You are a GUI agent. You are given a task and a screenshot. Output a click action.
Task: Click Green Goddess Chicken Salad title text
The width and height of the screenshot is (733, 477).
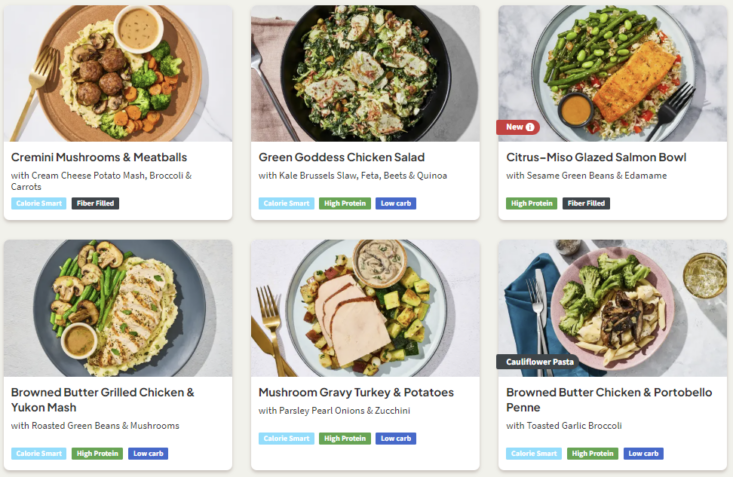coord(342,157)
